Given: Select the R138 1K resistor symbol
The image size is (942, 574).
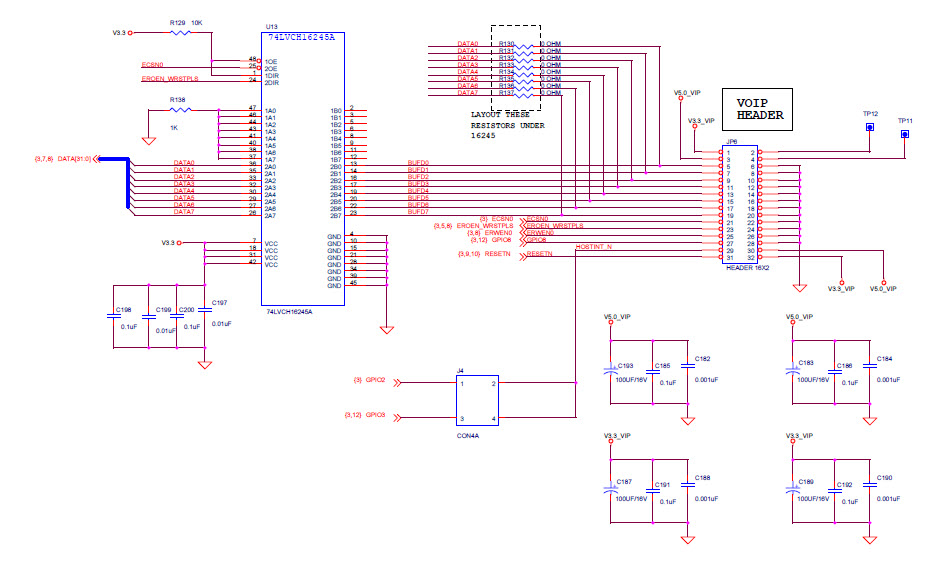Looking at the screenshot, I should click(180, 112).
